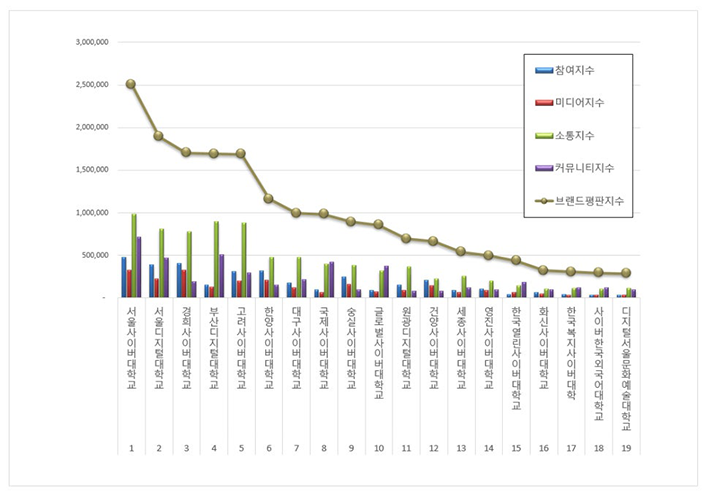Select the line marker above 글로벌사이버대학교
This screenshot has height=493, width=706.
(x=378, y=224)
